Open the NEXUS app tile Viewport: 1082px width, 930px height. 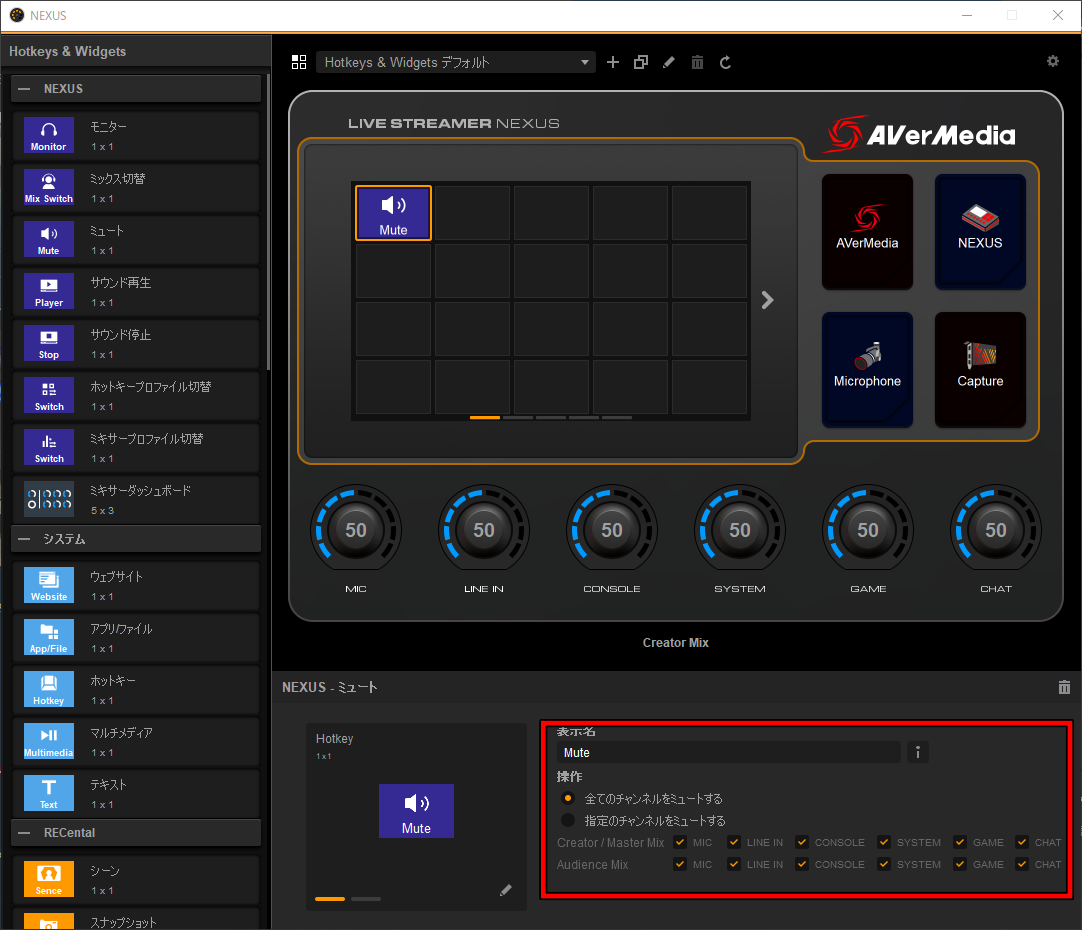click(x=980, y=232)
